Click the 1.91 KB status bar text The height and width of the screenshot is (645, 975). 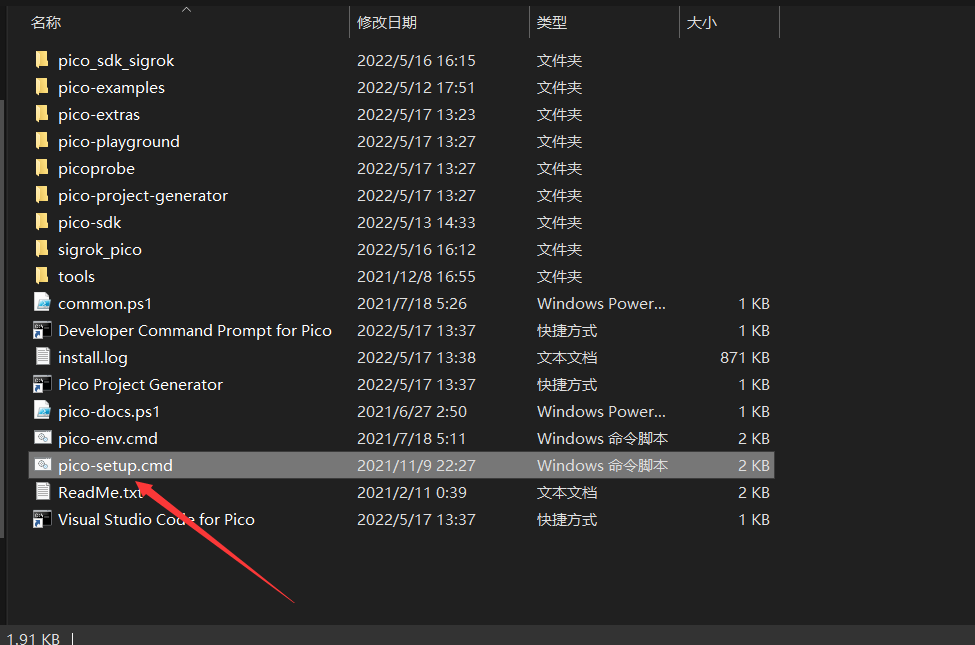tap(33, 638)
